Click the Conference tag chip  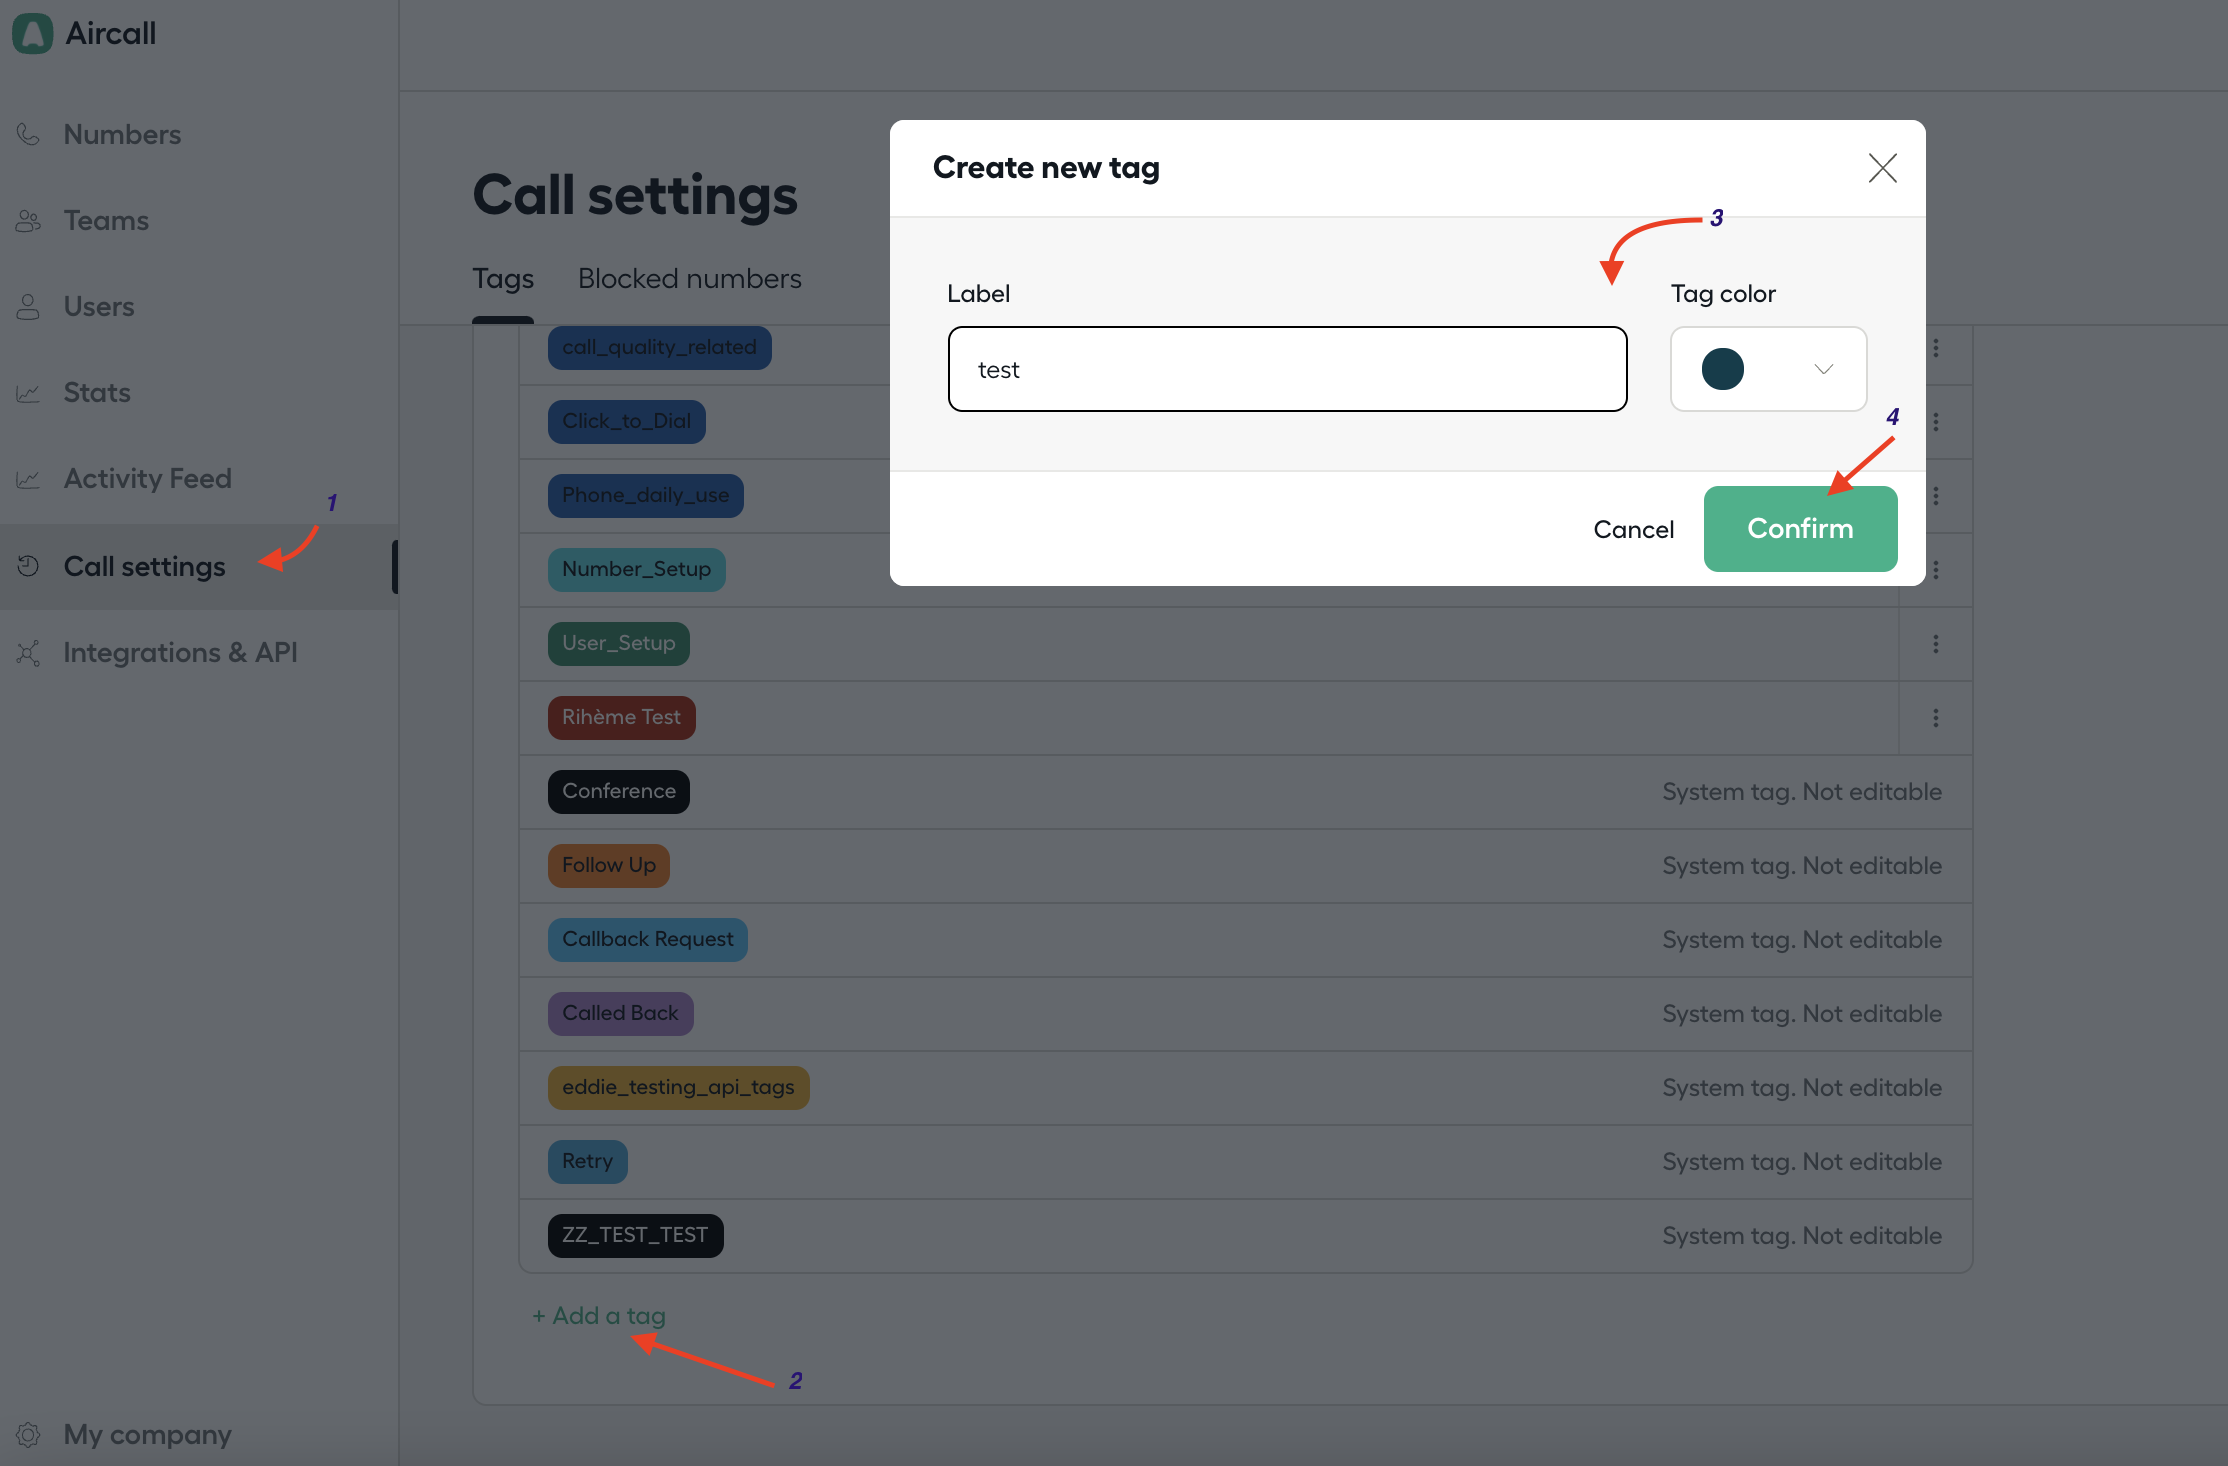618,791
